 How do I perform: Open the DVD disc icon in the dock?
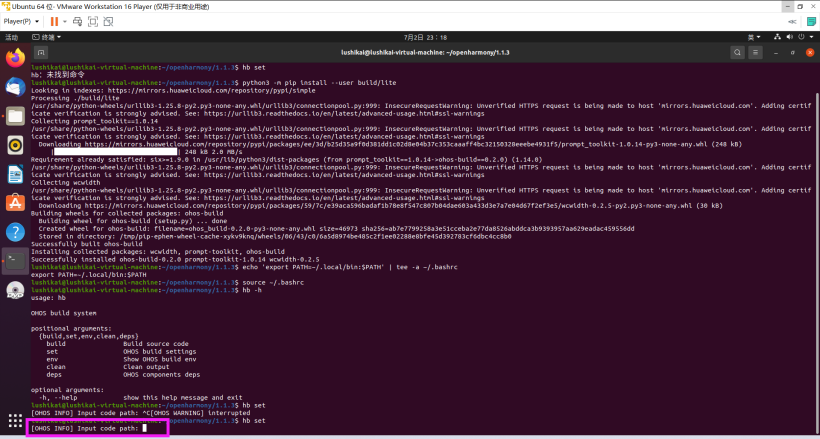(x=15, y=290)
